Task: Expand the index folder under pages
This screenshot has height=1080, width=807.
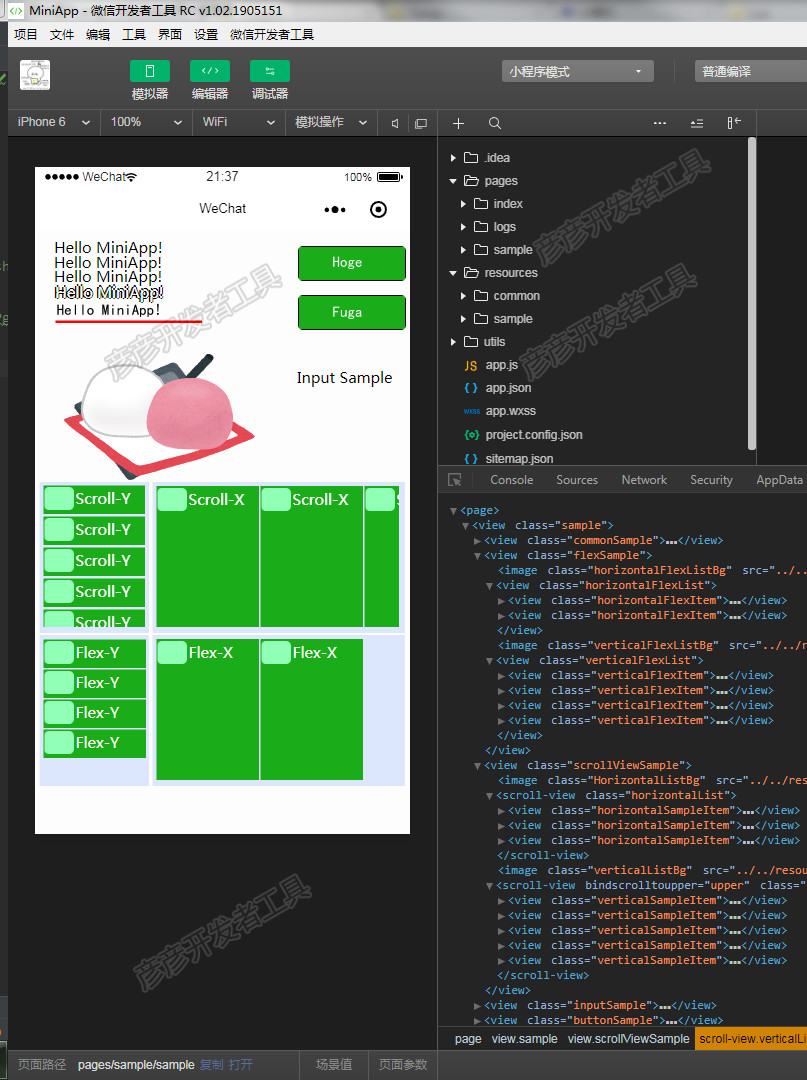Action: click(x=463, y=204)
